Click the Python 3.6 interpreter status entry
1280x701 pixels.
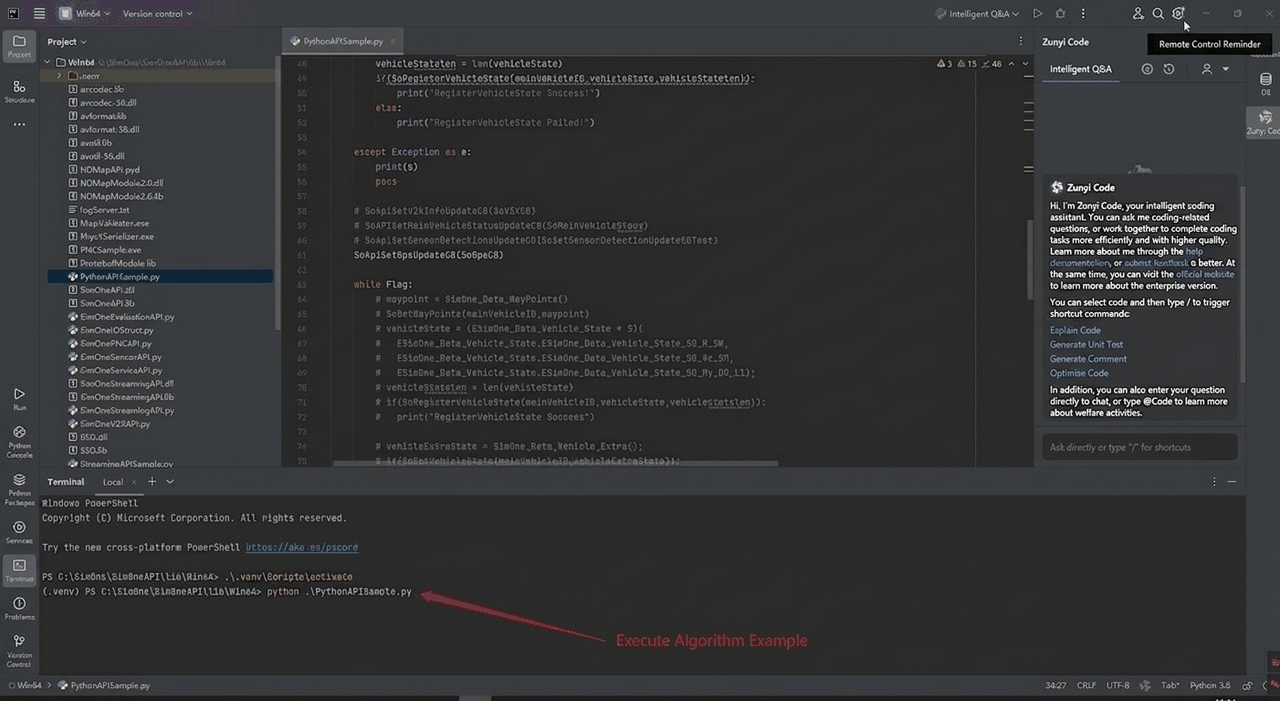point(1210,686)
